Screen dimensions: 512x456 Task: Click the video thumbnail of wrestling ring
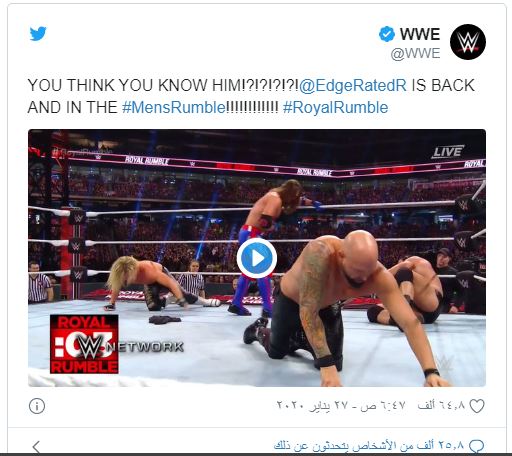(x=257, y=258)
